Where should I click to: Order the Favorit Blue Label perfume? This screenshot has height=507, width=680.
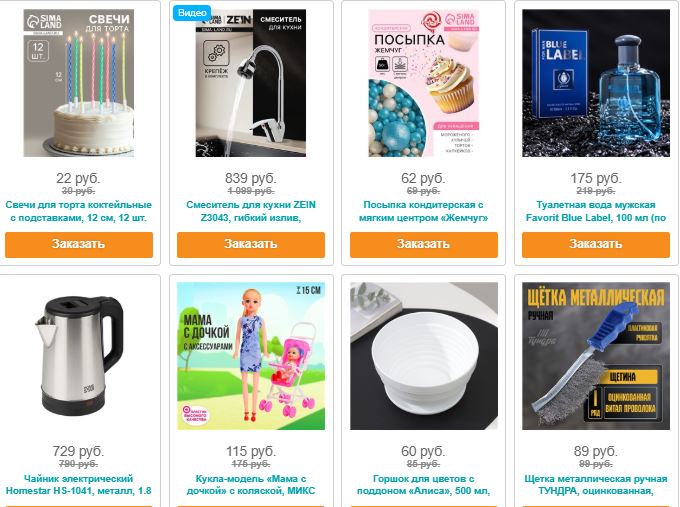click(x=596, y=245)
